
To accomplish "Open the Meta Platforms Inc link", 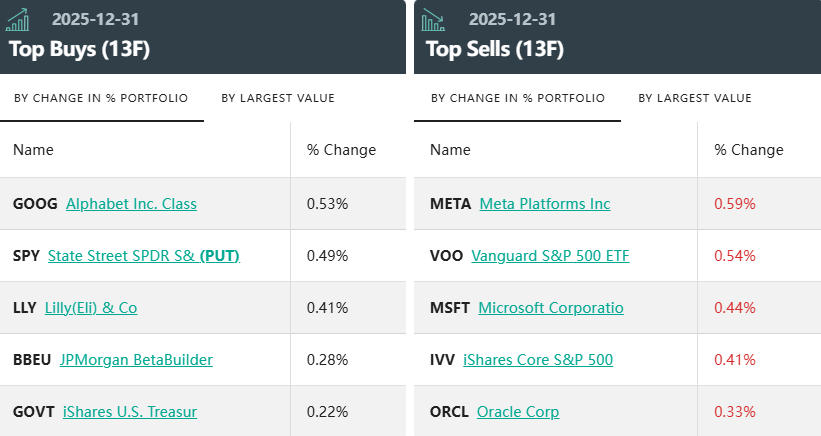I will [545, 204].
